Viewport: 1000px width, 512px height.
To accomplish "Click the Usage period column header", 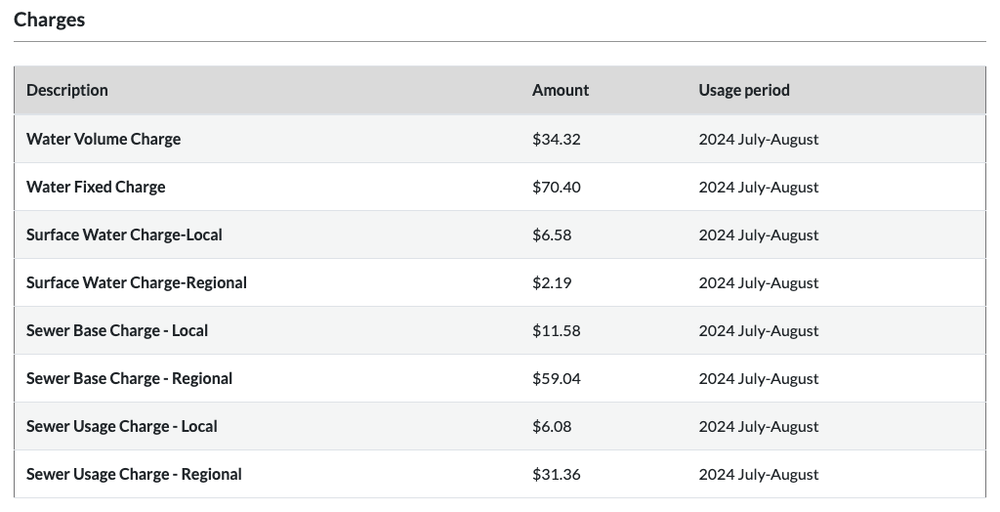I will click(744, 90).
